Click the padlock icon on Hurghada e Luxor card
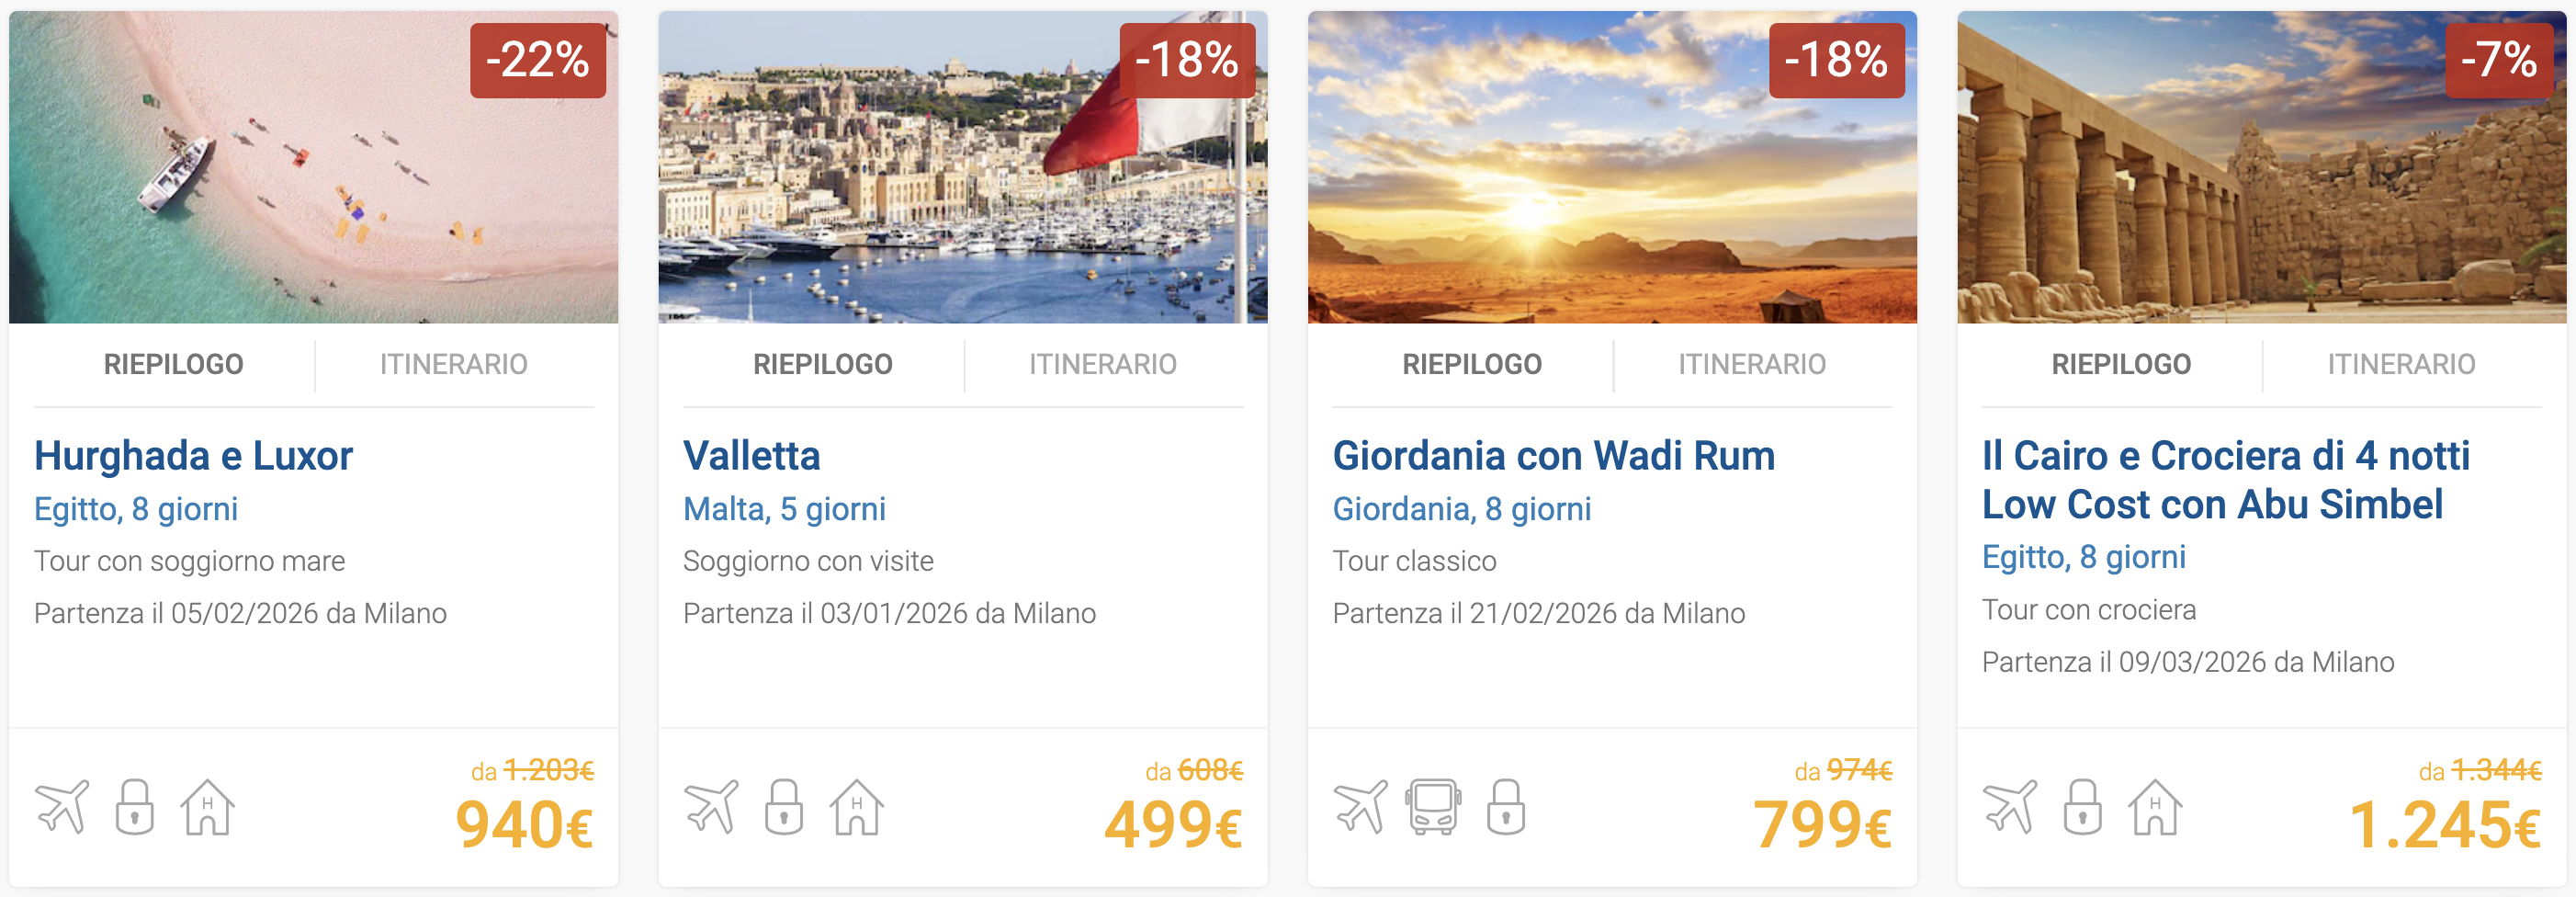 [x=134, y=806]
